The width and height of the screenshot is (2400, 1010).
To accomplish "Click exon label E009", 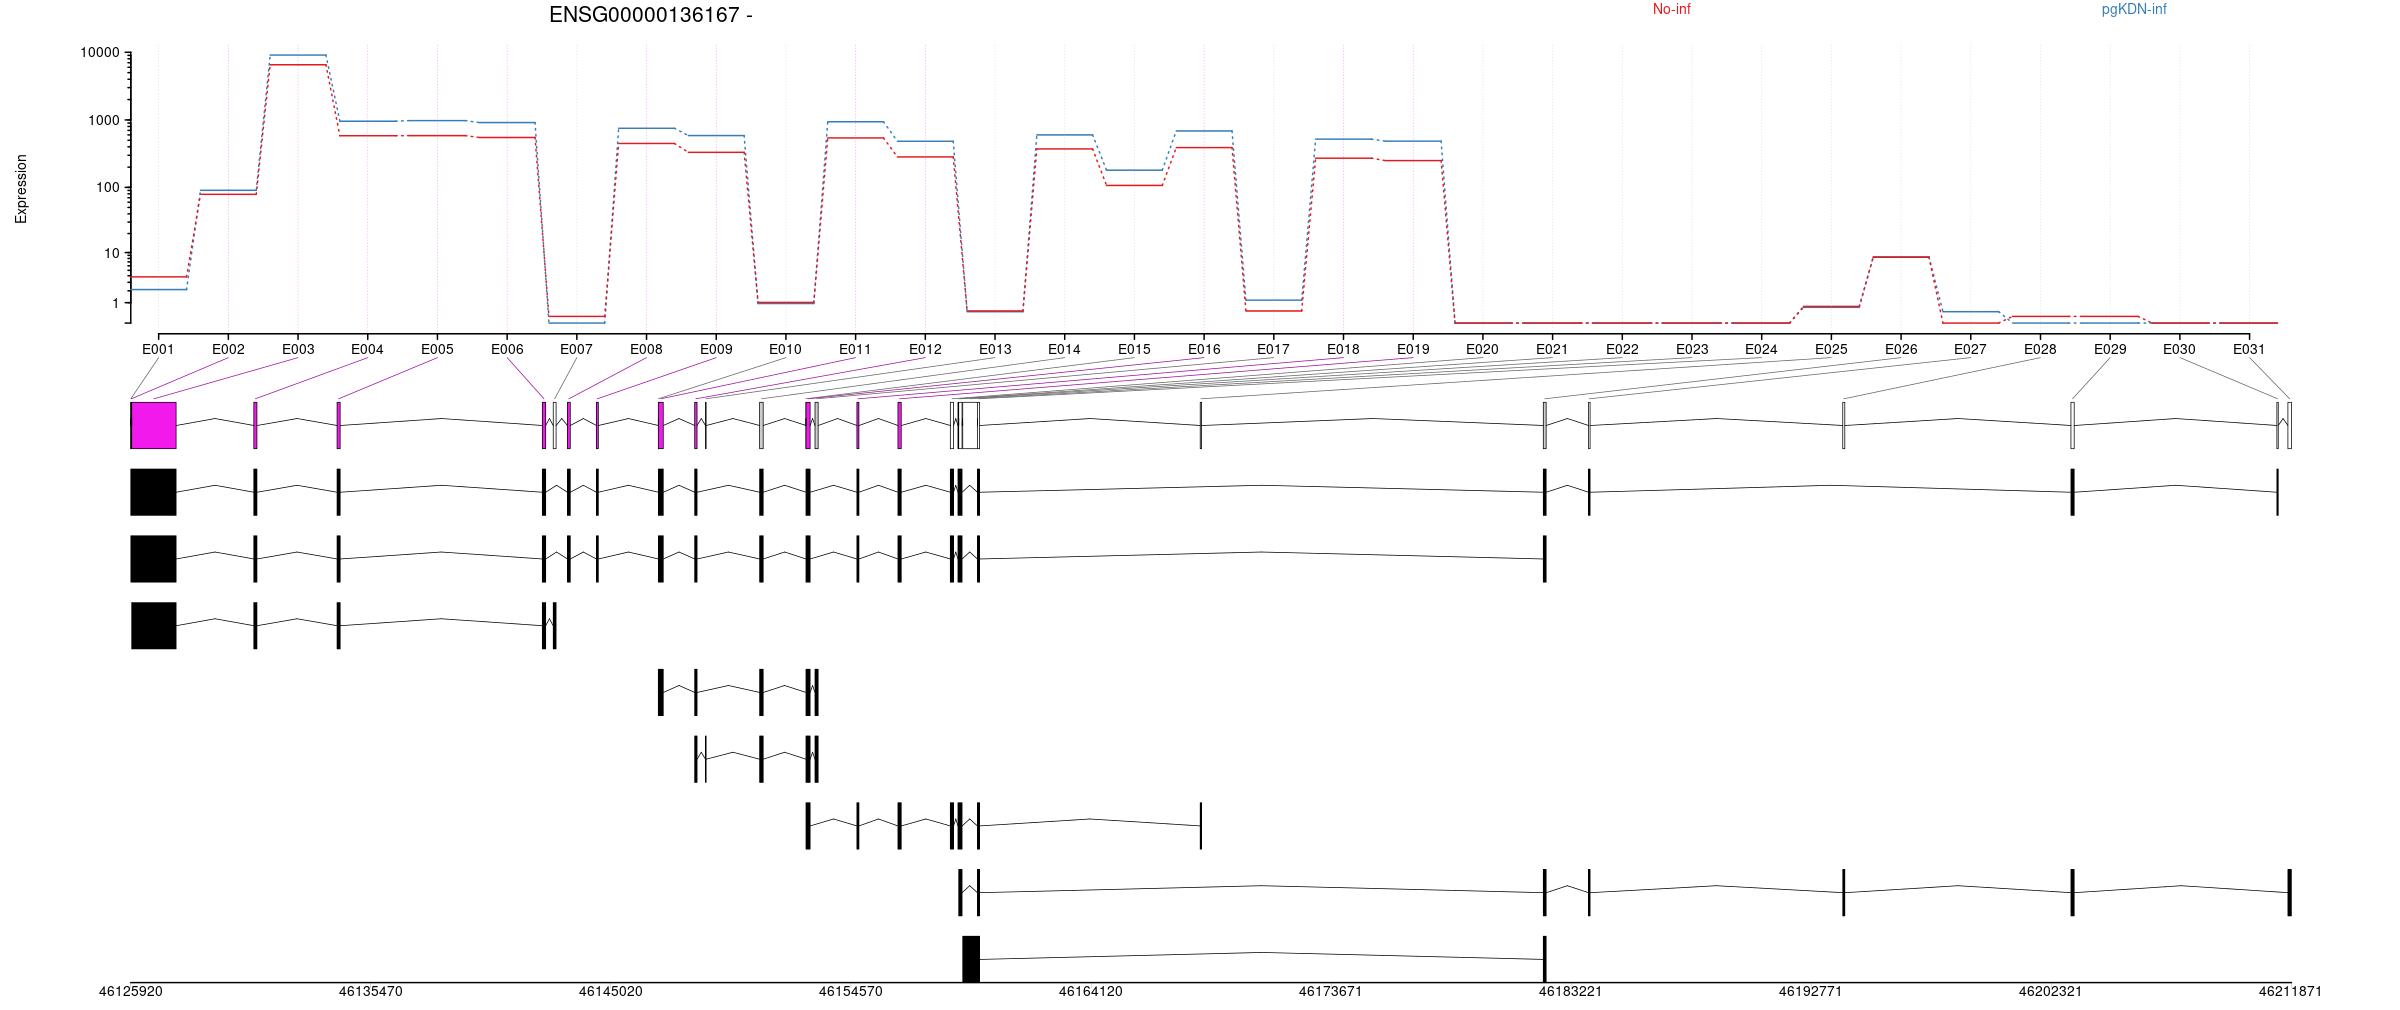I will (716, 349).
